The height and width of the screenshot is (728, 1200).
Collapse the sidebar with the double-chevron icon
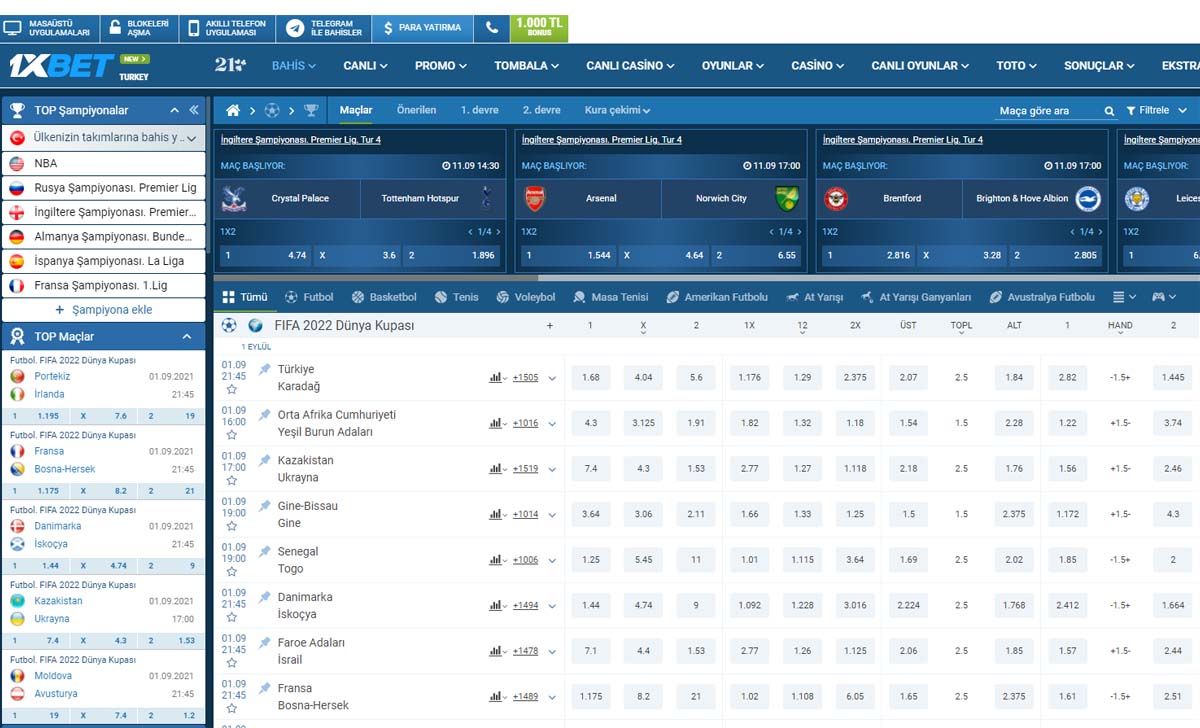tap(193, 110)
